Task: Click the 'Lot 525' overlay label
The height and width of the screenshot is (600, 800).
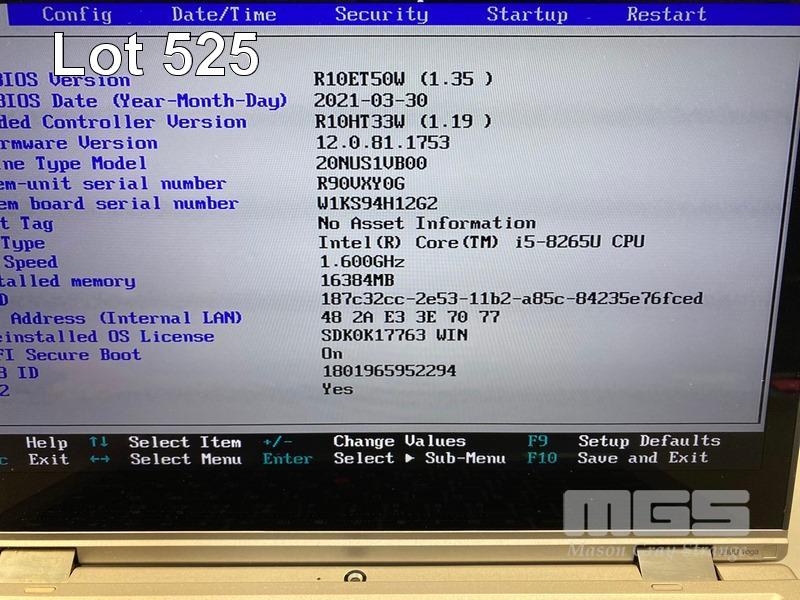Action: click(155, 55)
